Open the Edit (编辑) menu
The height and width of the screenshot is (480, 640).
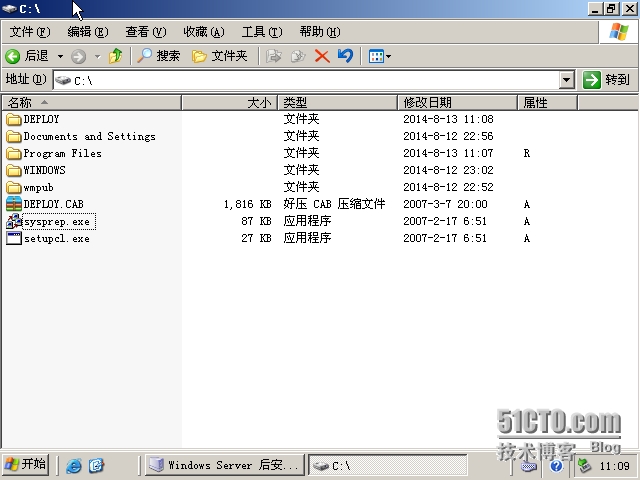pyautogui.click(x=88, y=32)
